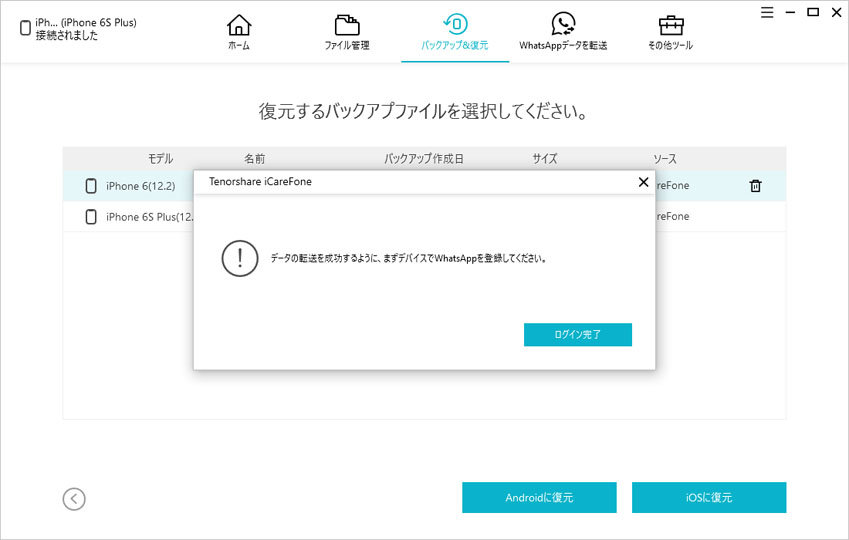Click the exclamation warning icon in dialog
This screenshot has width=849, height=540.
coord(240,258)
